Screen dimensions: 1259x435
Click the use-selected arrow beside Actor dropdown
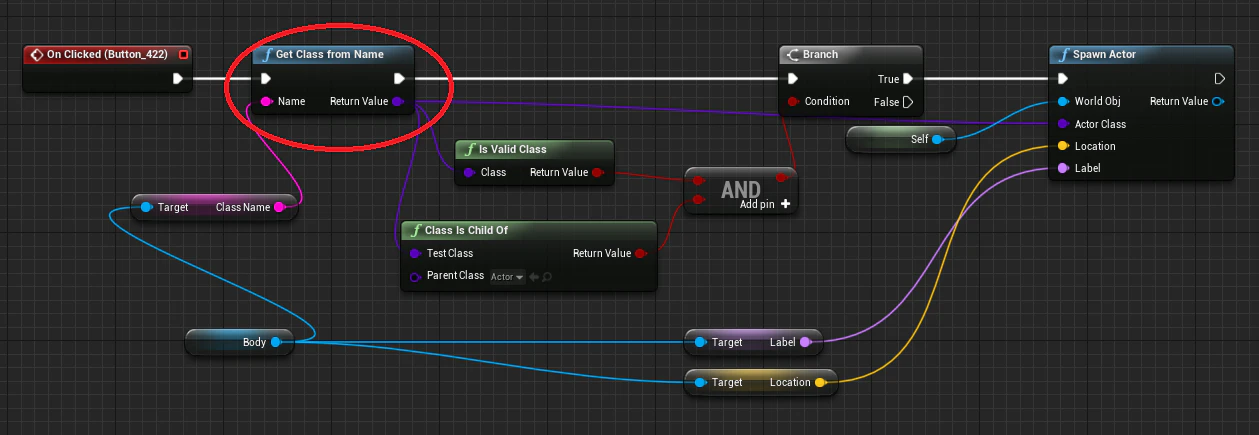pos(534,277)
